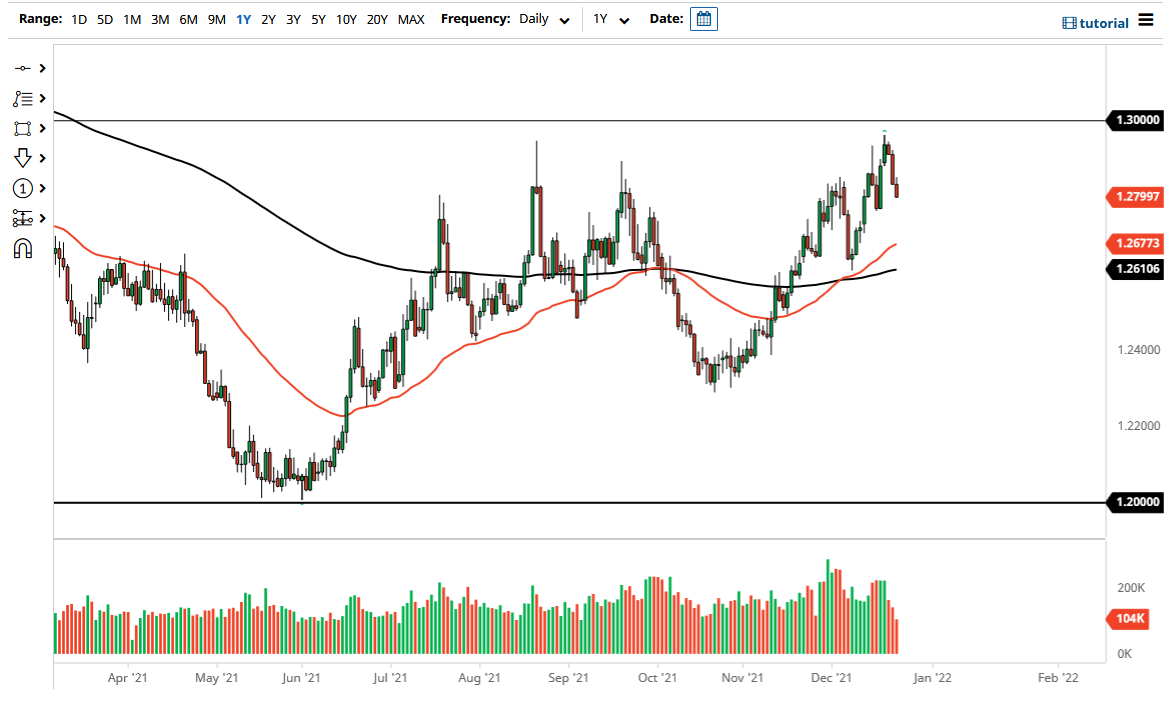
Task: Select the 10Y range option
Action: coord(346,18)
